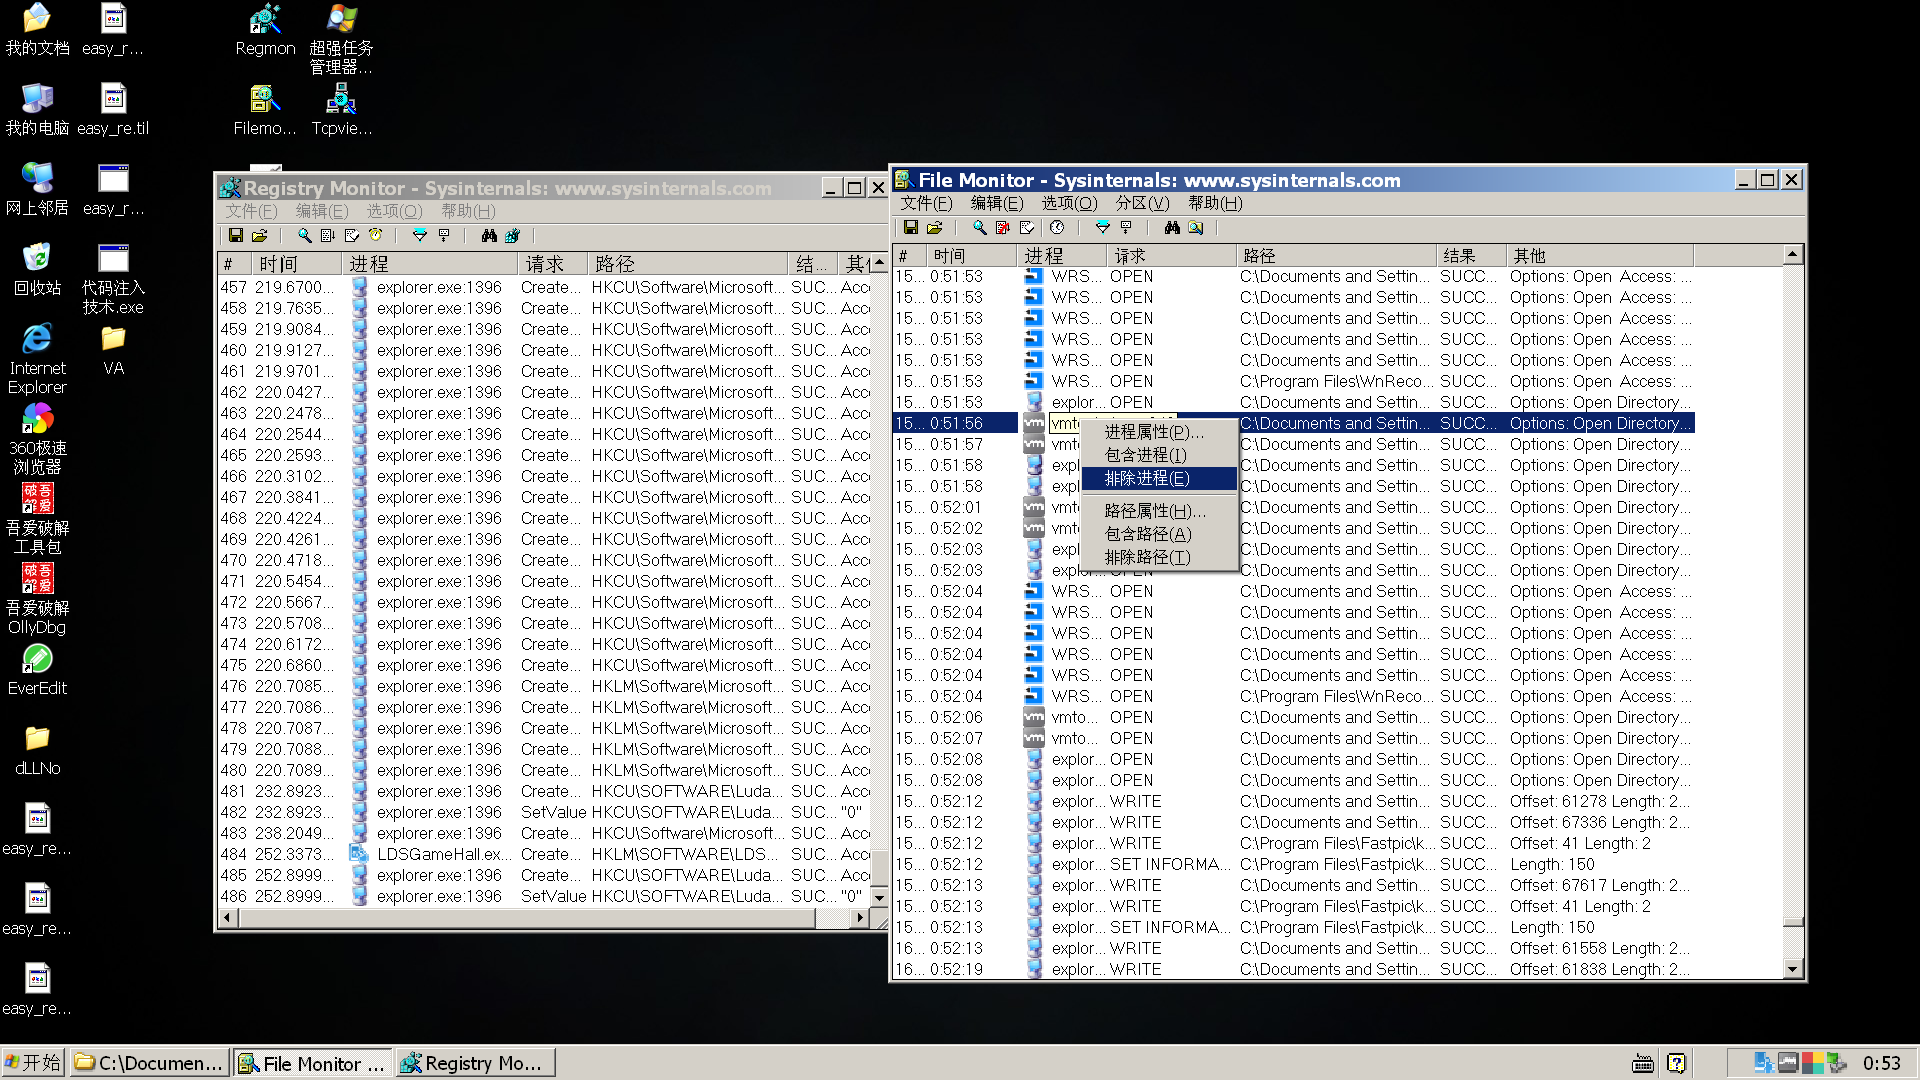The width and height of the screenshot is (1920, 1080).
Task: Click binoculars find icon in File Monitor
Action: 1172,228
